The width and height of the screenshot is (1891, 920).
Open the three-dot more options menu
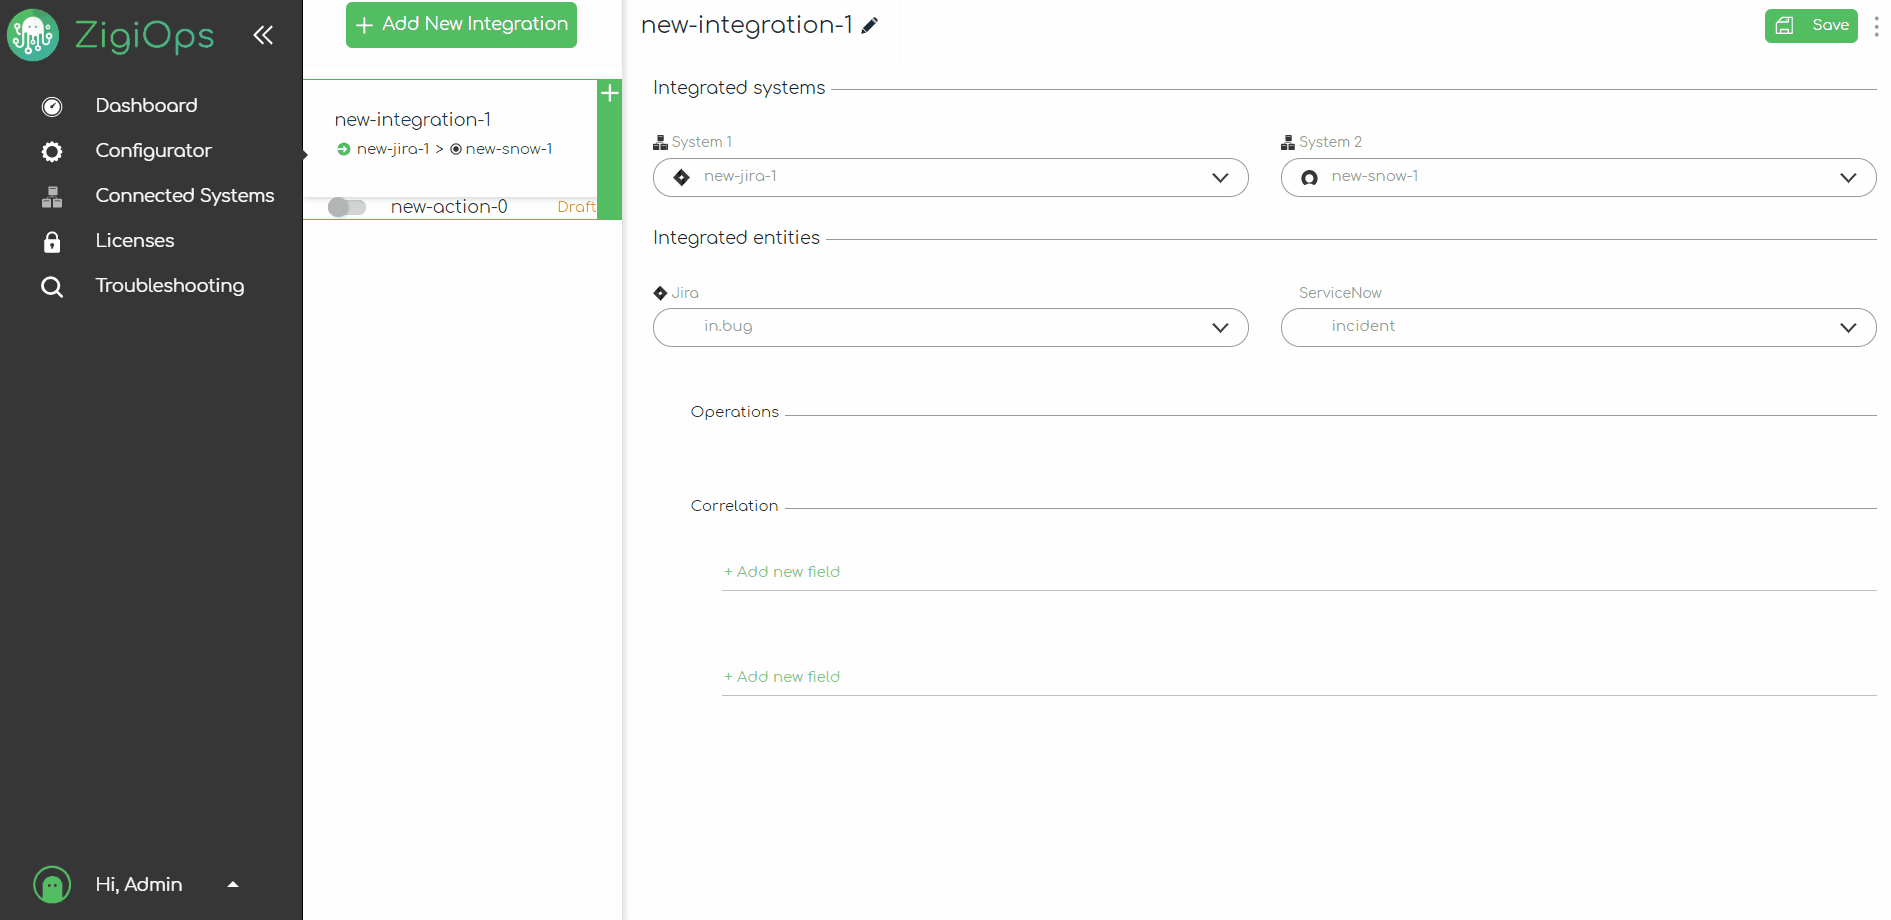point(1875,26)
